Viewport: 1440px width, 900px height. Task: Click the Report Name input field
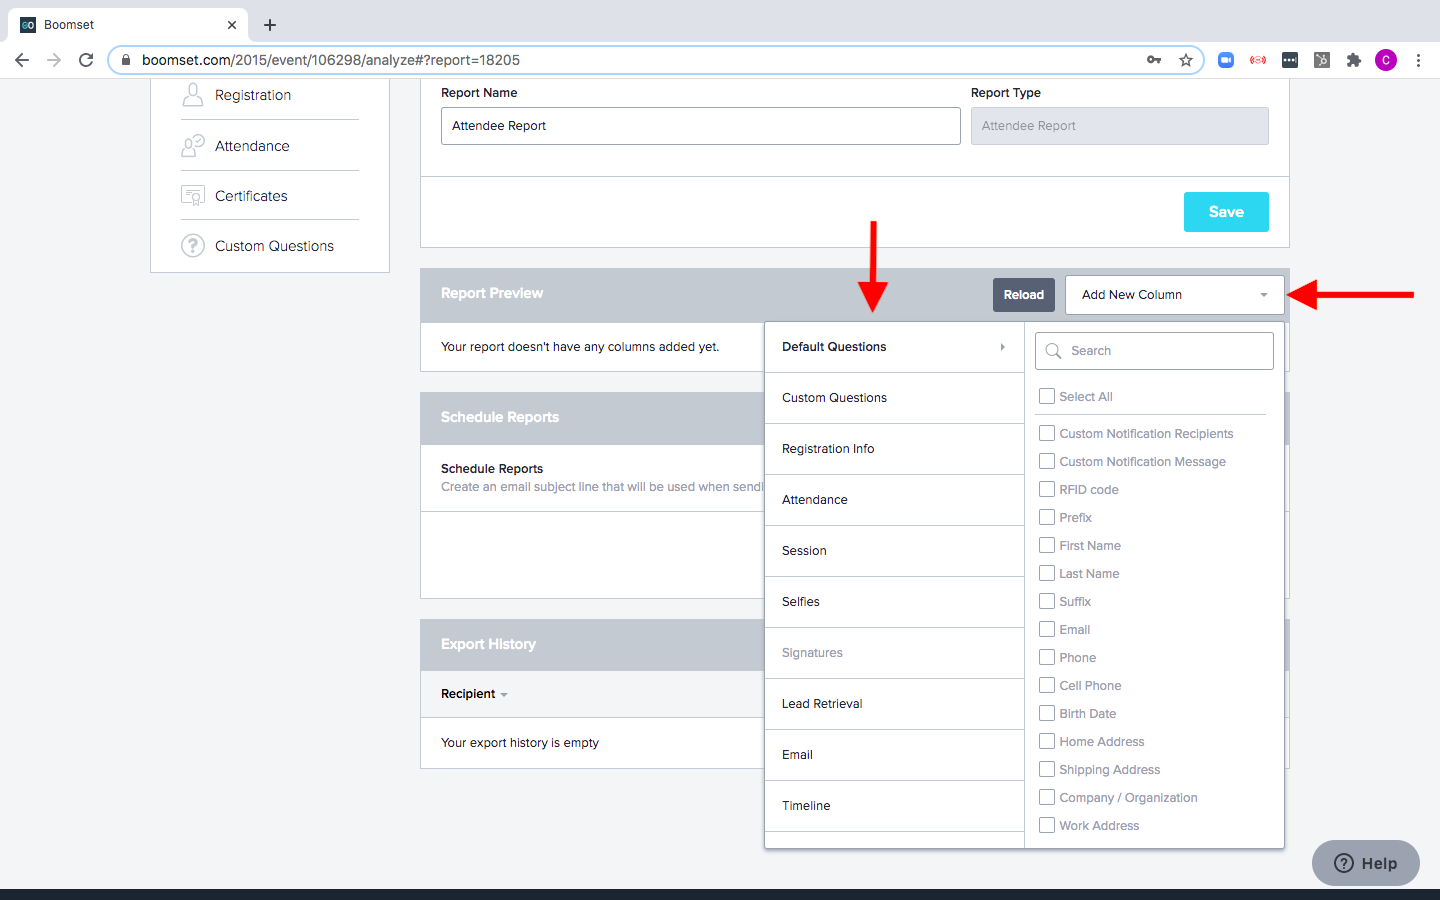coord(700,126)
